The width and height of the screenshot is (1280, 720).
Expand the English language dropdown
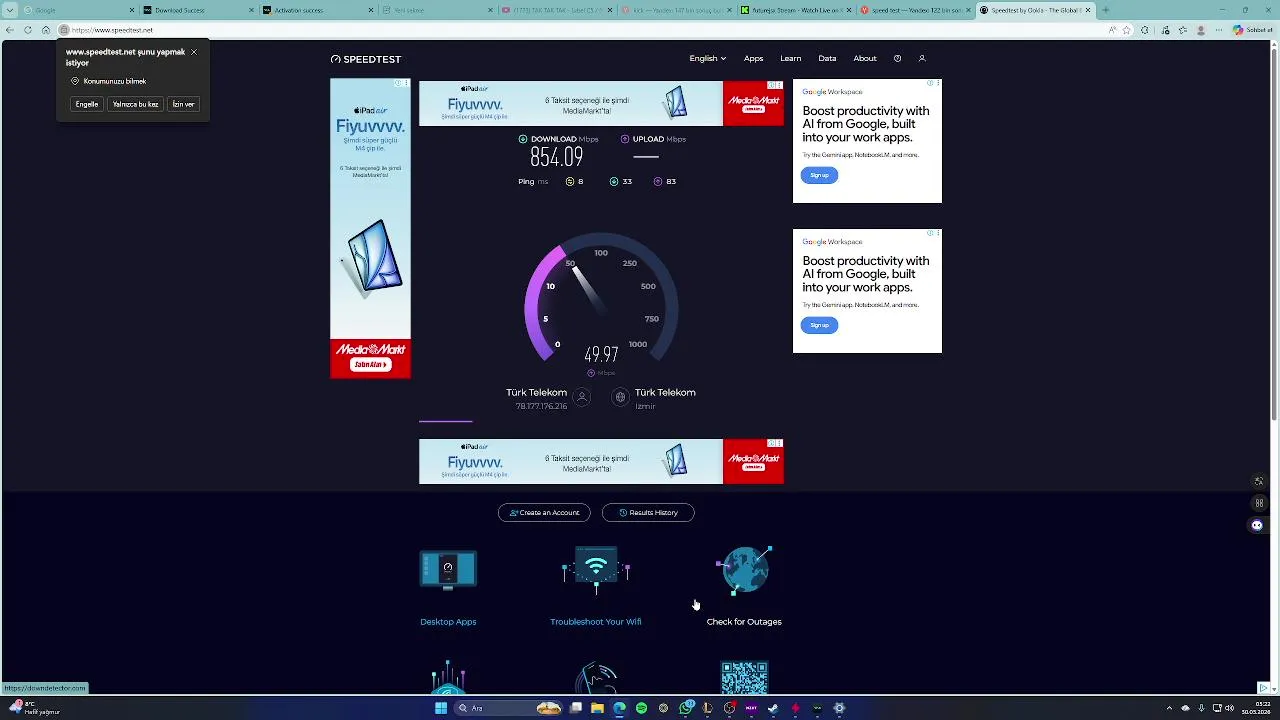click(707, 58)
